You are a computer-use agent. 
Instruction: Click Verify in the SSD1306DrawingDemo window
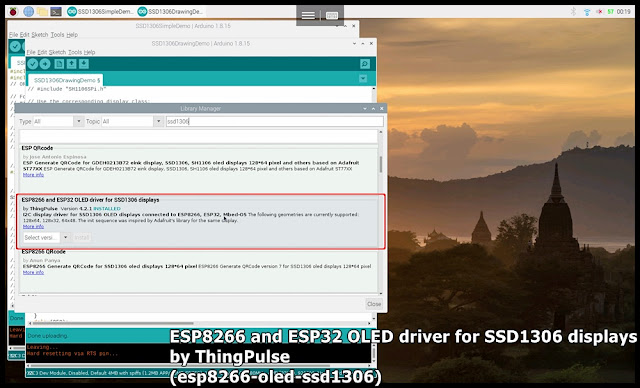pyautogui.click(x=33, y=64)
